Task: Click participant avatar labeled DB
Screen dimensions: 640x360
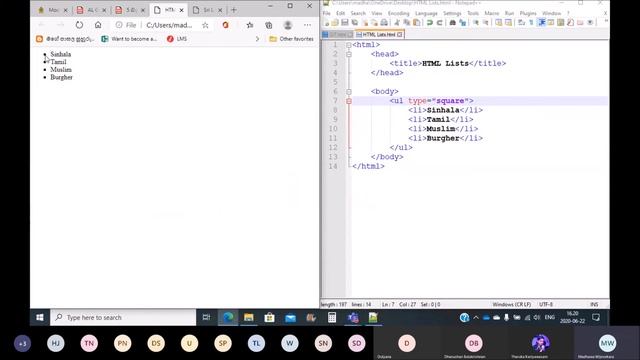Action: [473, 343]
